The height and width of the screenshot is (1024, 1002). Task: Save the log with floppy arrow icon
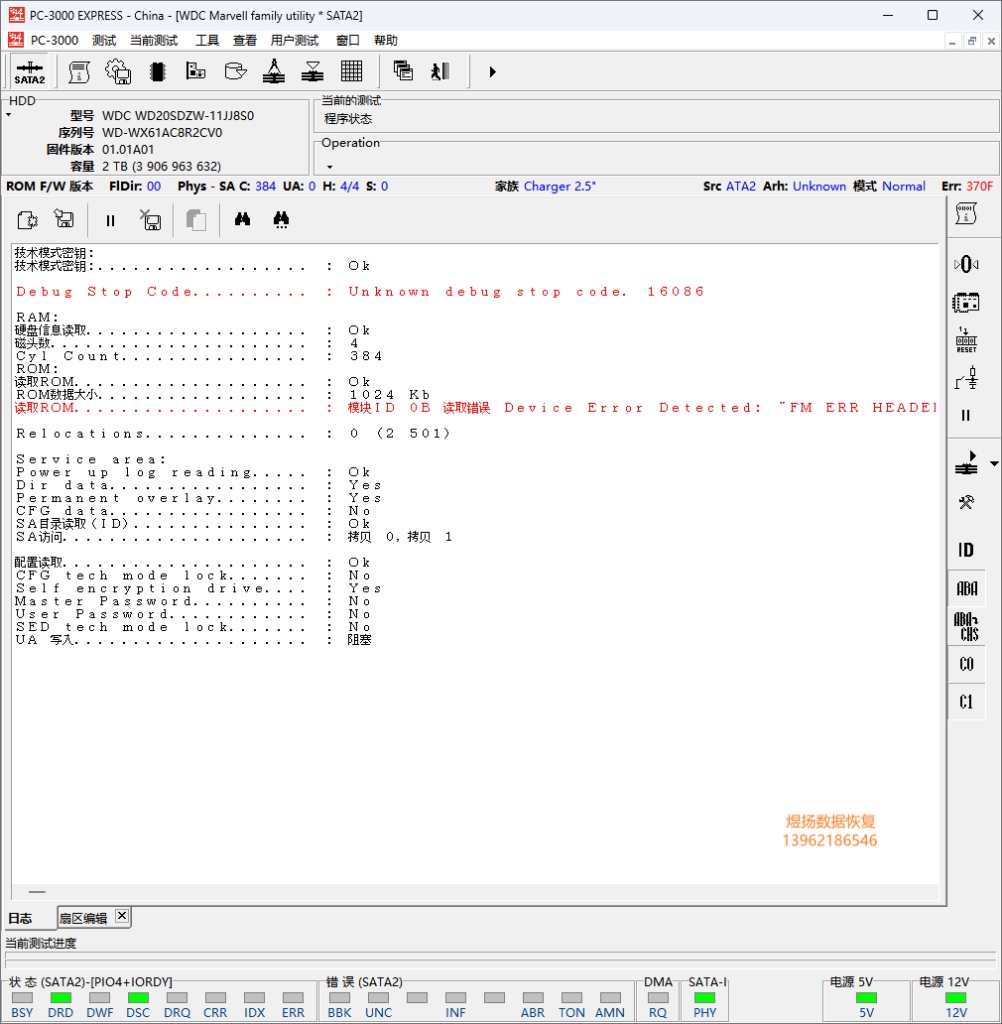pyautogui.click(x=64, y=219)
